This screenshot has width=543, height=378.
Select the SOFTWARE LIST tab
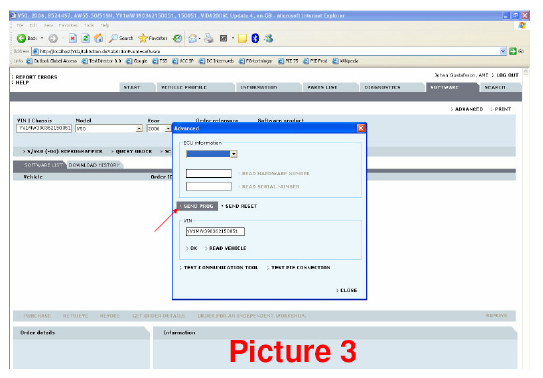[x=43, y=165]
